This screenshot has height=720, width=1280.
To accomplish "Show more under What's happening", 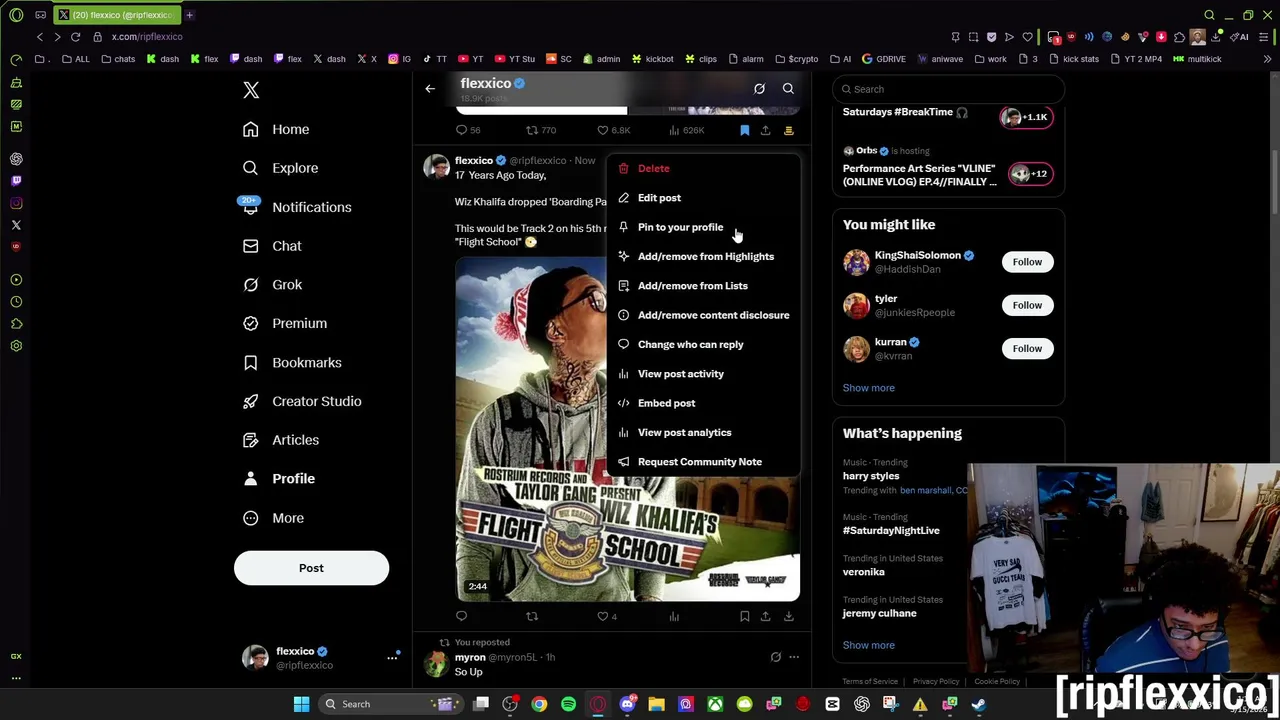I will coord(868,645).
